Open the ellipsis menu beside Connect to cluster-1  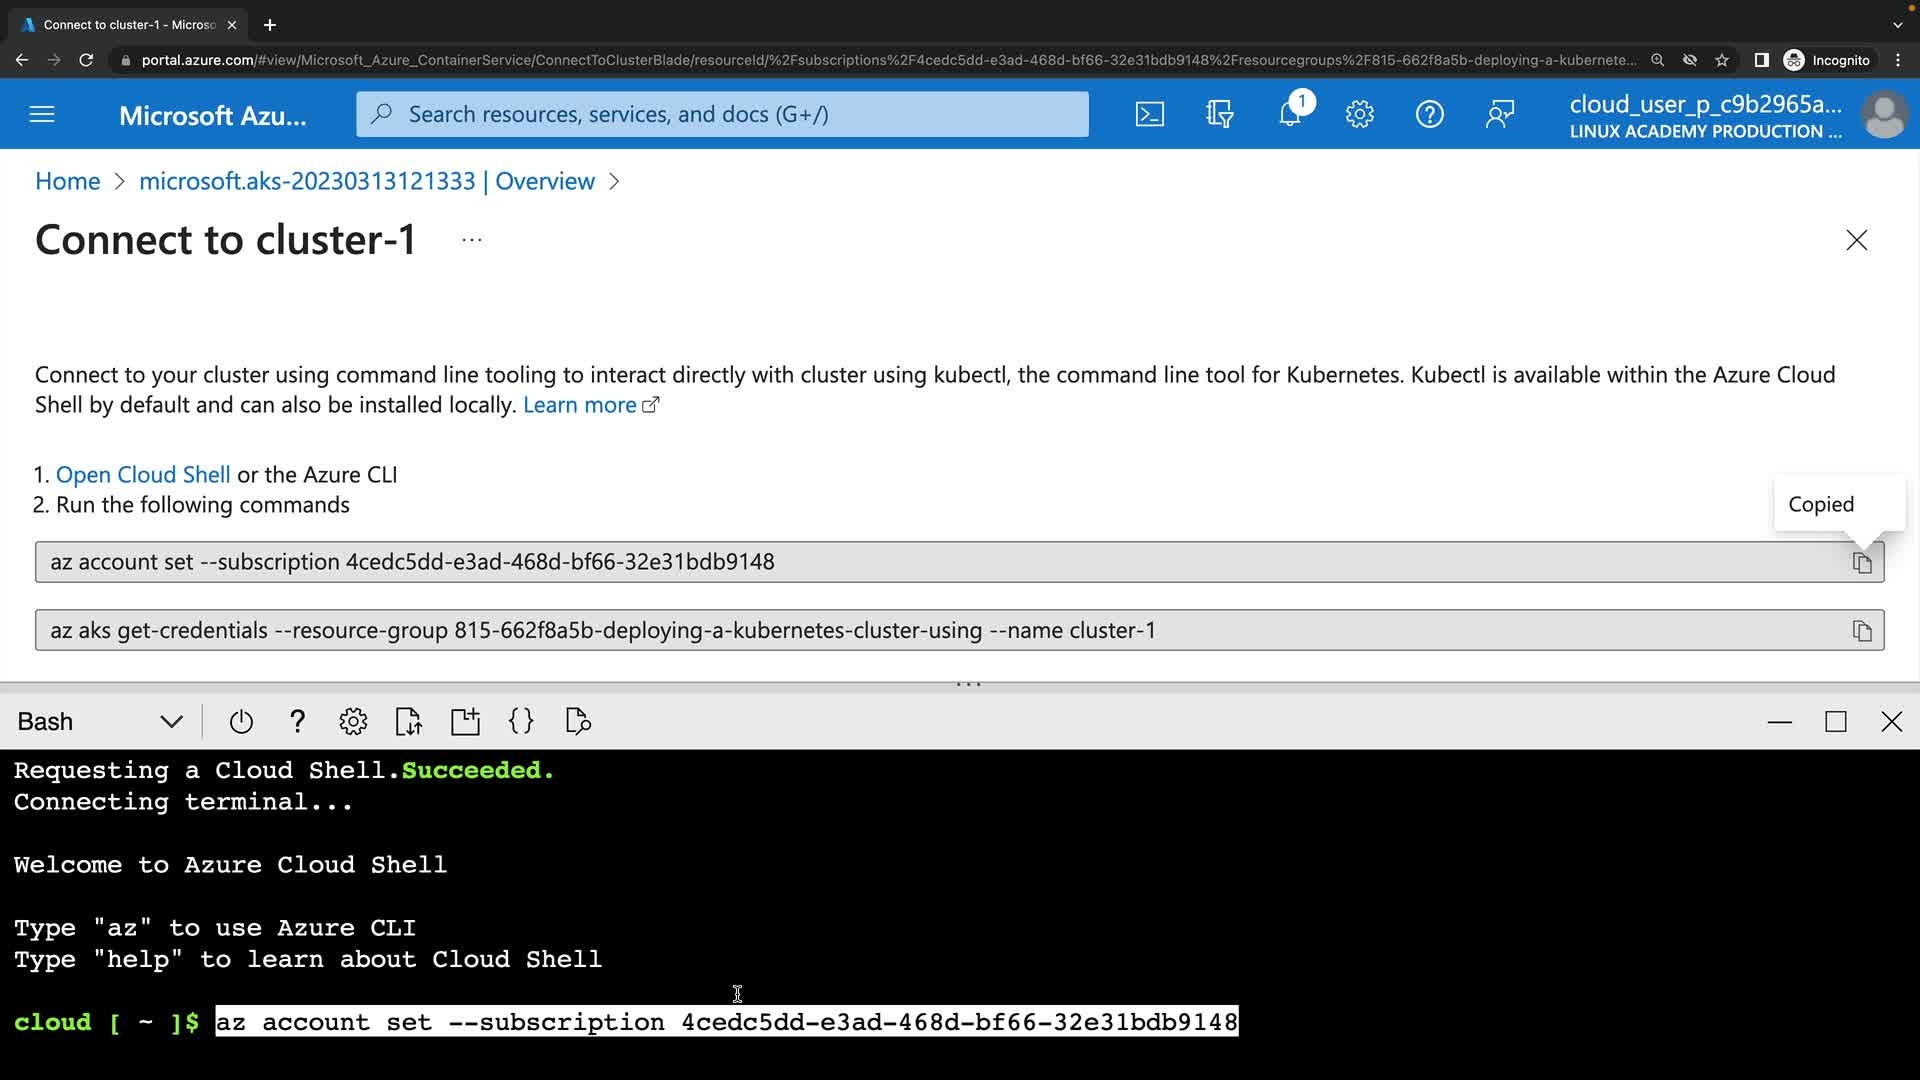pos(472,240)
